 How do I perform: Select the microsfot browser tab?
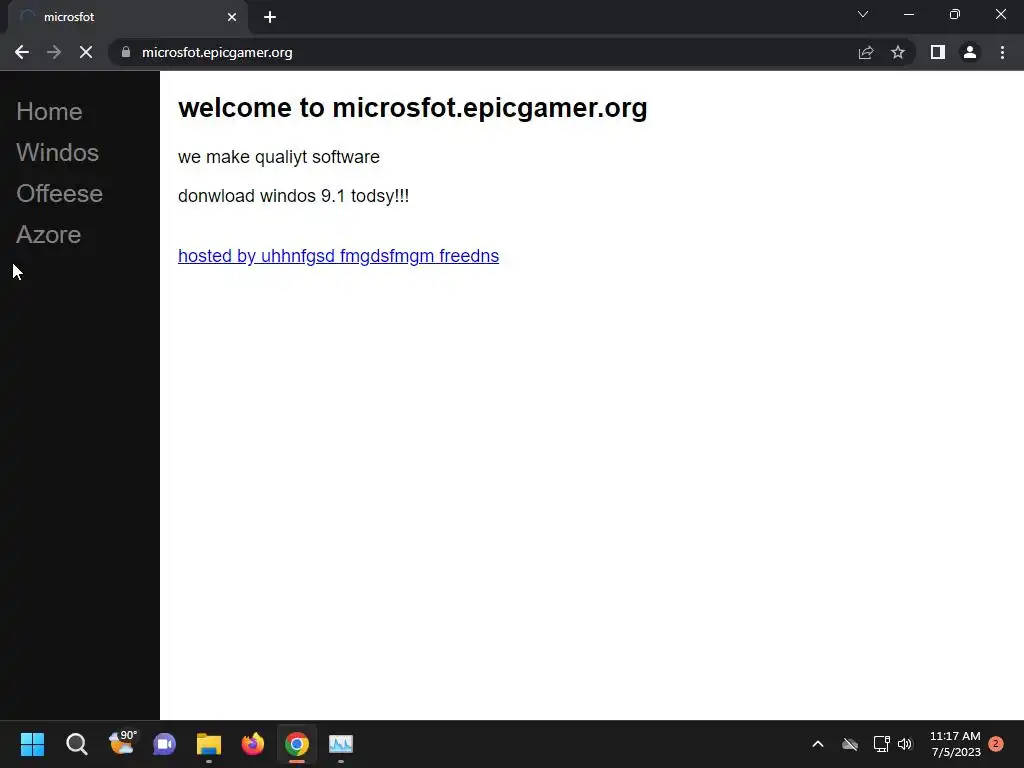click(x=127, y=17)
